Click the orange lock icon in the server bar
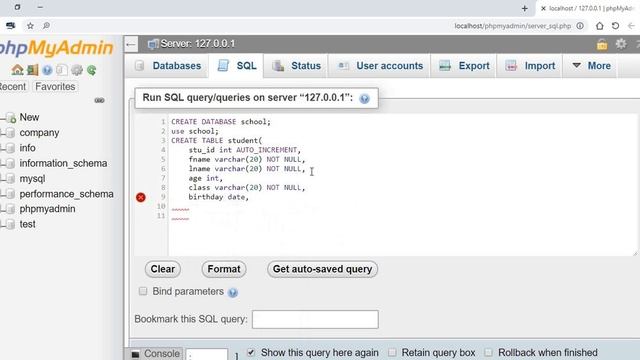 pos(602,44)
